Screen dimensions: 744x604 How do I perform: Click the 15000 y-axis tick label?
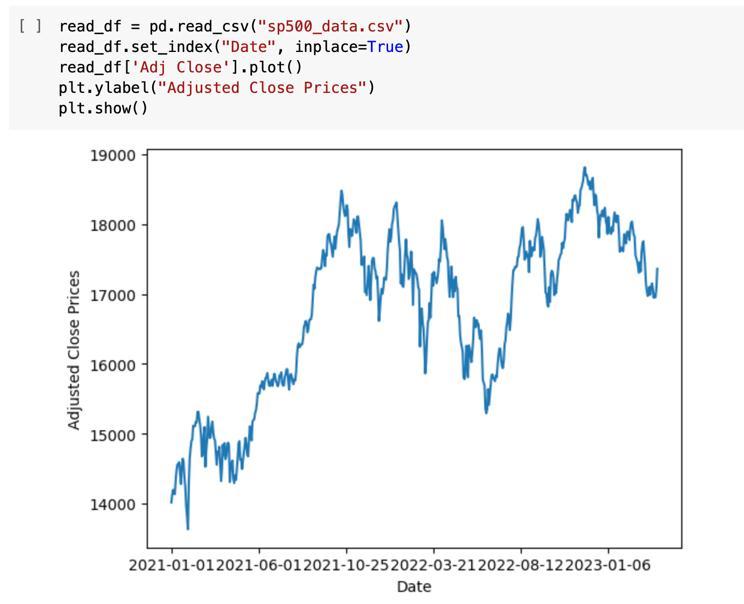tap(113, 435)
